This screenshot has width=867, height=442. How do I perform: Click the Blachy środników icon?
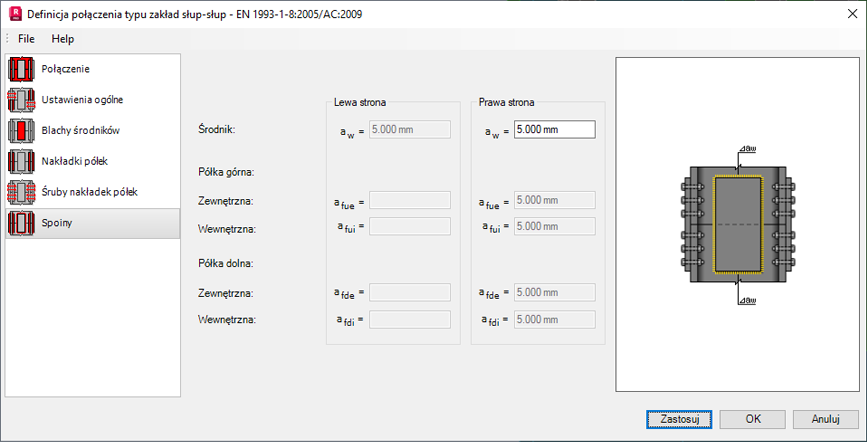tap(22, 131)
